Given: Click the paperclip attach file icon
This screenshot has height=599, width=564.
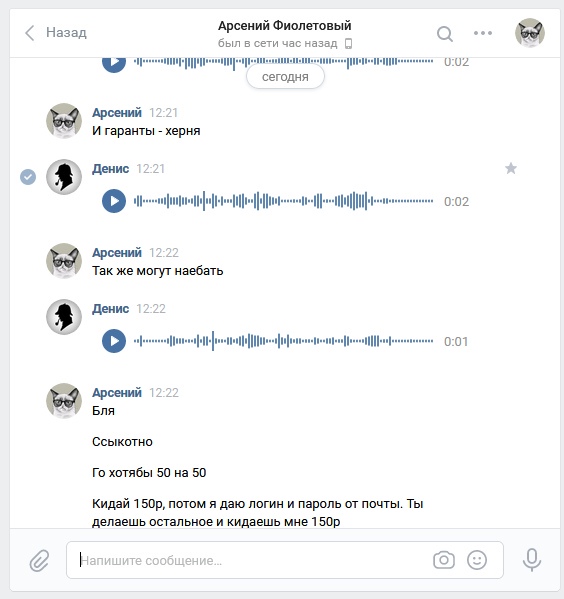Looking at the screenshot, I should click(39, 560).
